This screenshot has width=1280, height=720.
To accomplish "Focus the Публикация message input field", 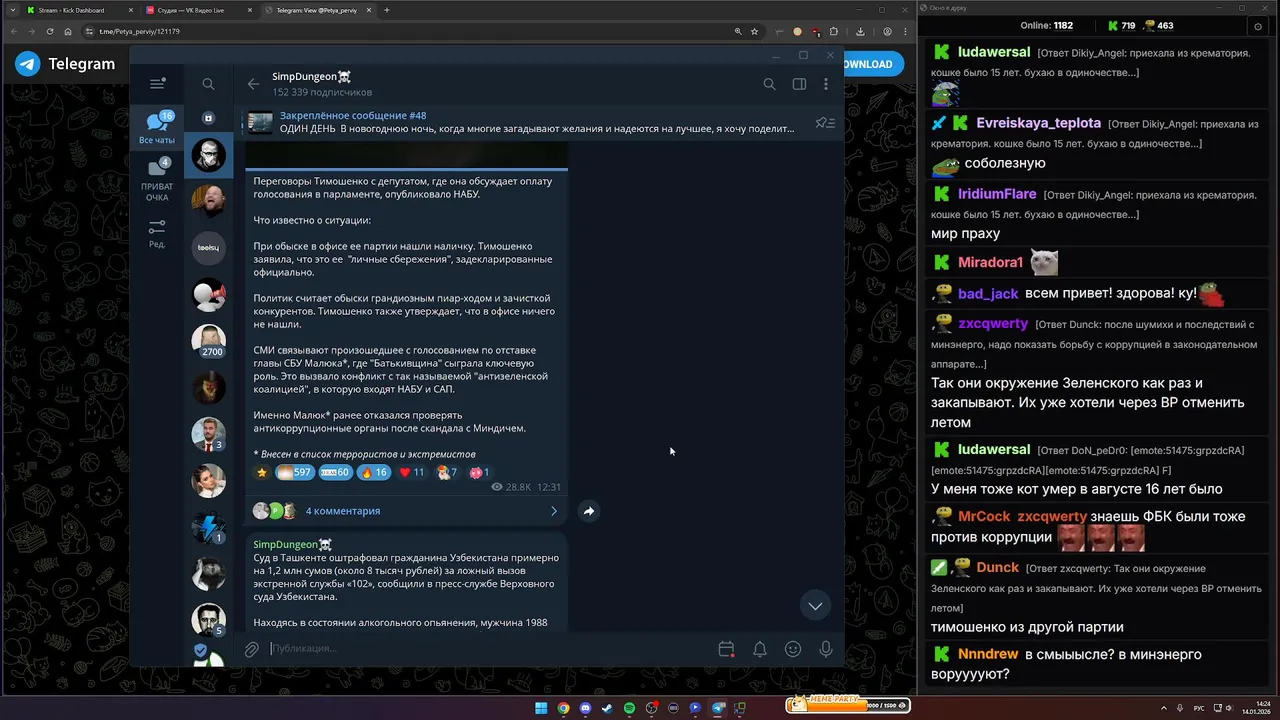I will coord(490,649).
